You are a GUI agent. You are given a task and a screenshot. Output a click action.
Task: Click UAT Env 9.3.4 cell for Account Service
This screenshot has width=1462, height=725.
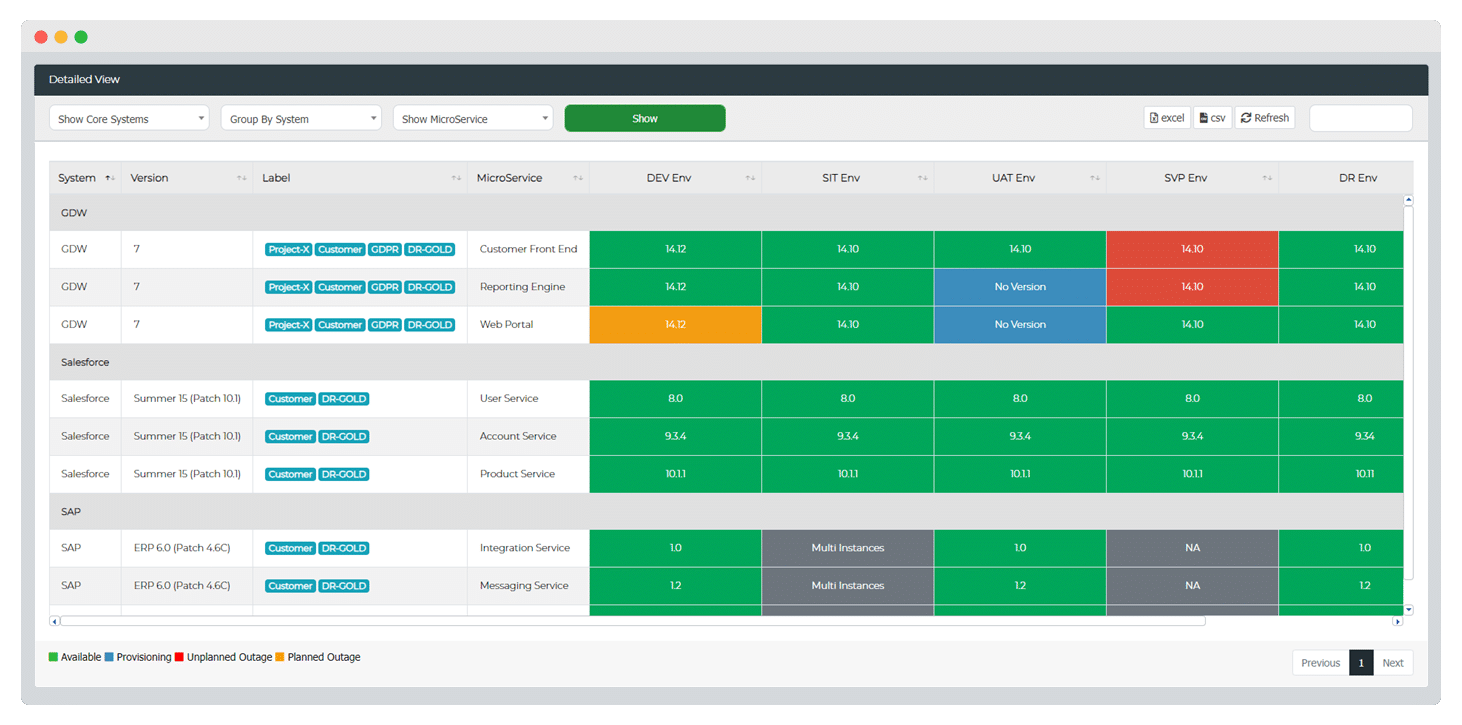(1020, 437)
